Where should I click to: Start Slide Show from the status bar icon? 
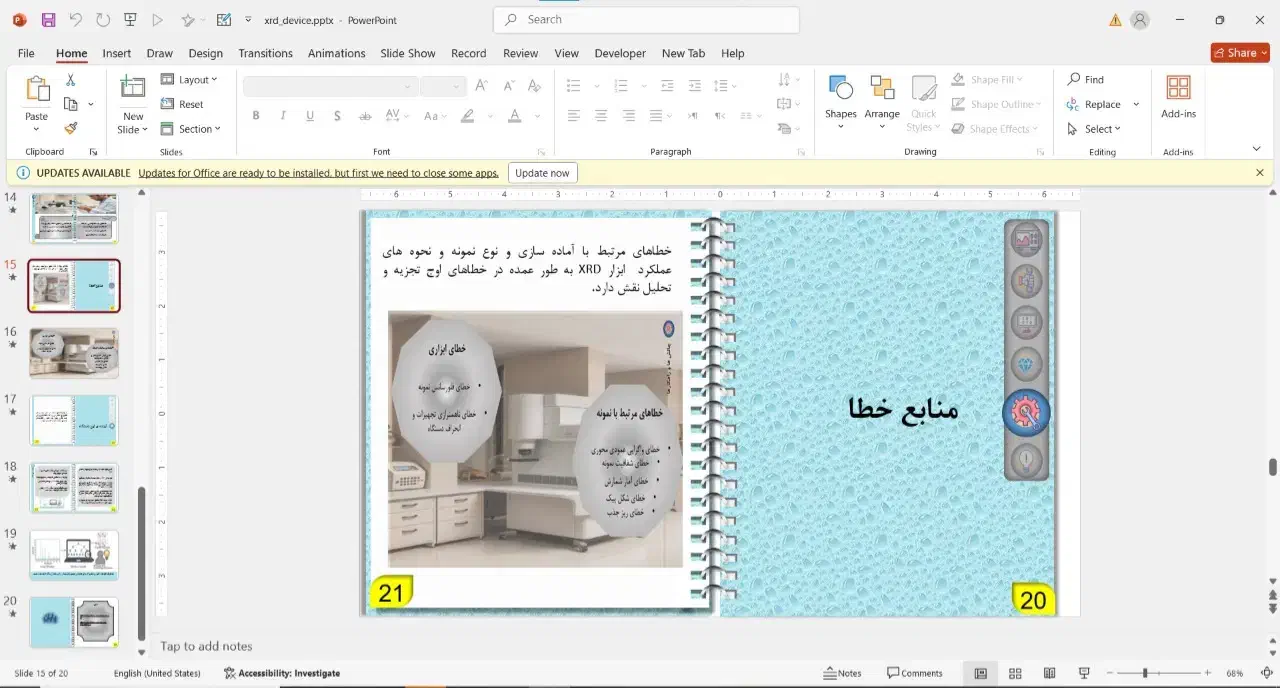(x=1083, y=673)
